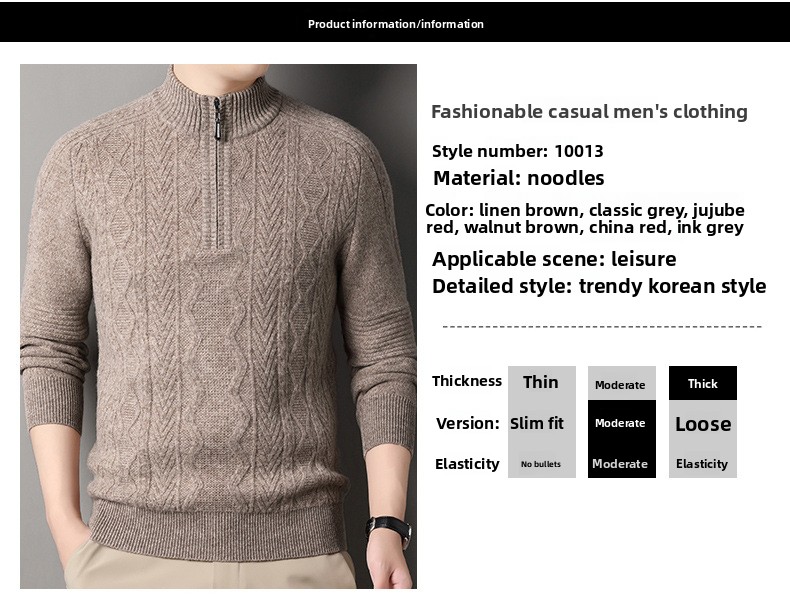This screenshot has width=790, height=598.
Task: Click the Thin thickness box
Action: click(x=542, y=382)
